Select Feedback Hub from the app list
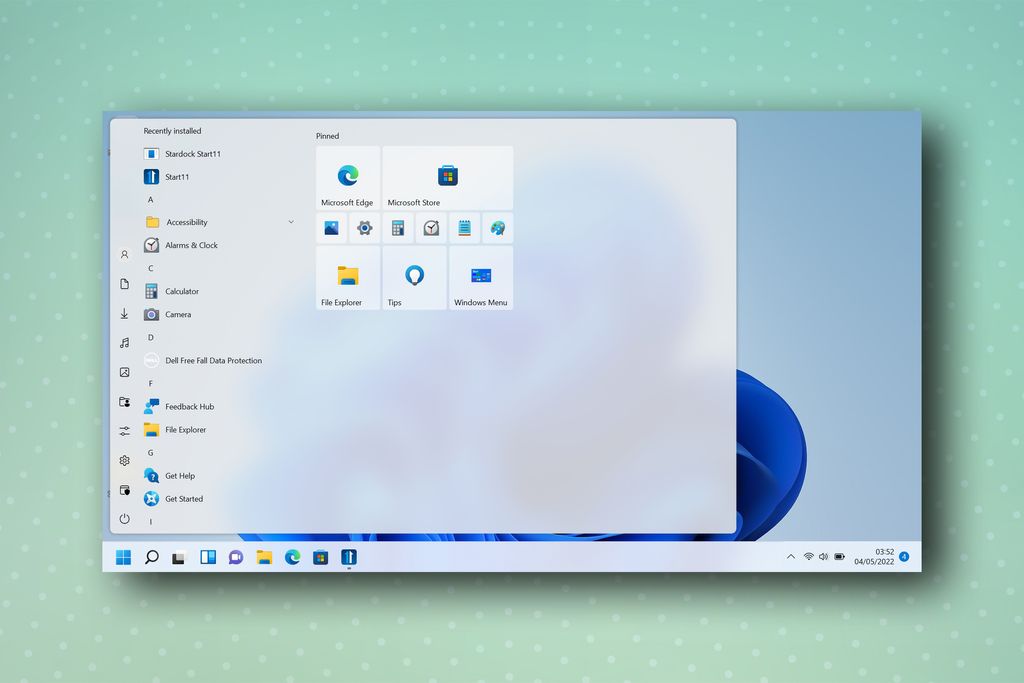Viewport: 1024px width, 683px height. tap(189, 406)
